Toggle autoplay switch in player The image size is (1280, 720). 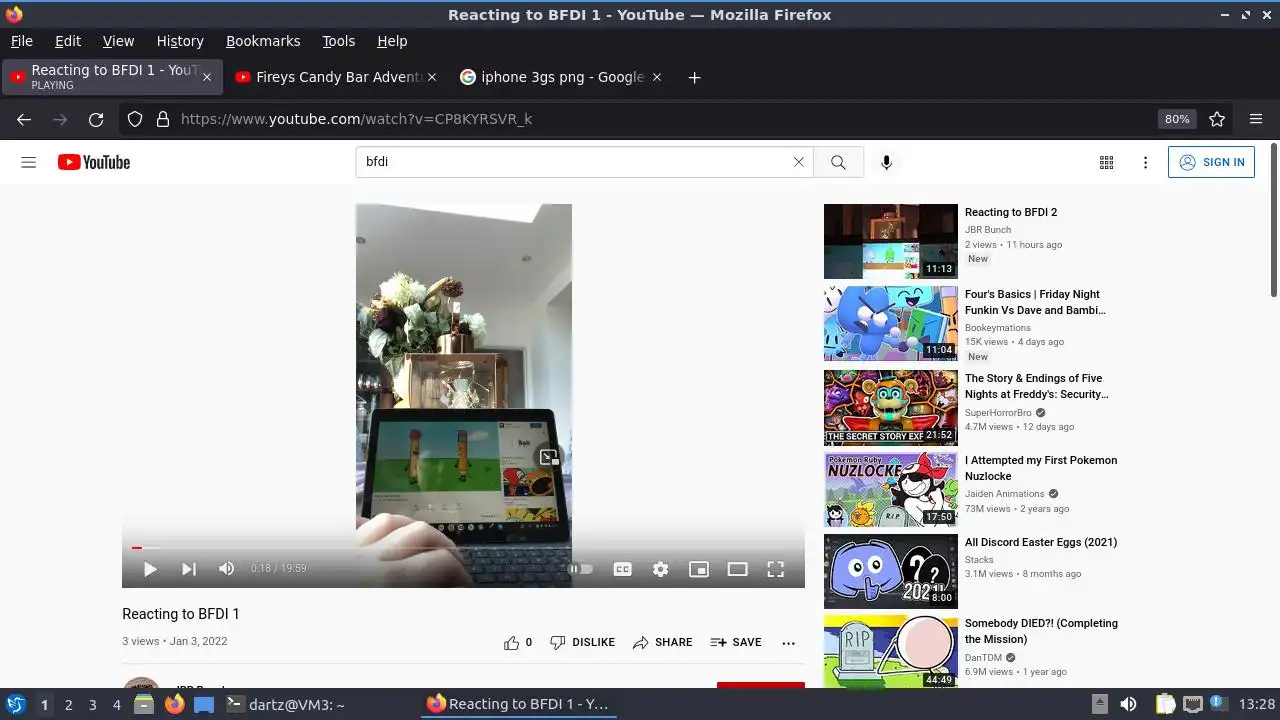(x=581, y=569)
